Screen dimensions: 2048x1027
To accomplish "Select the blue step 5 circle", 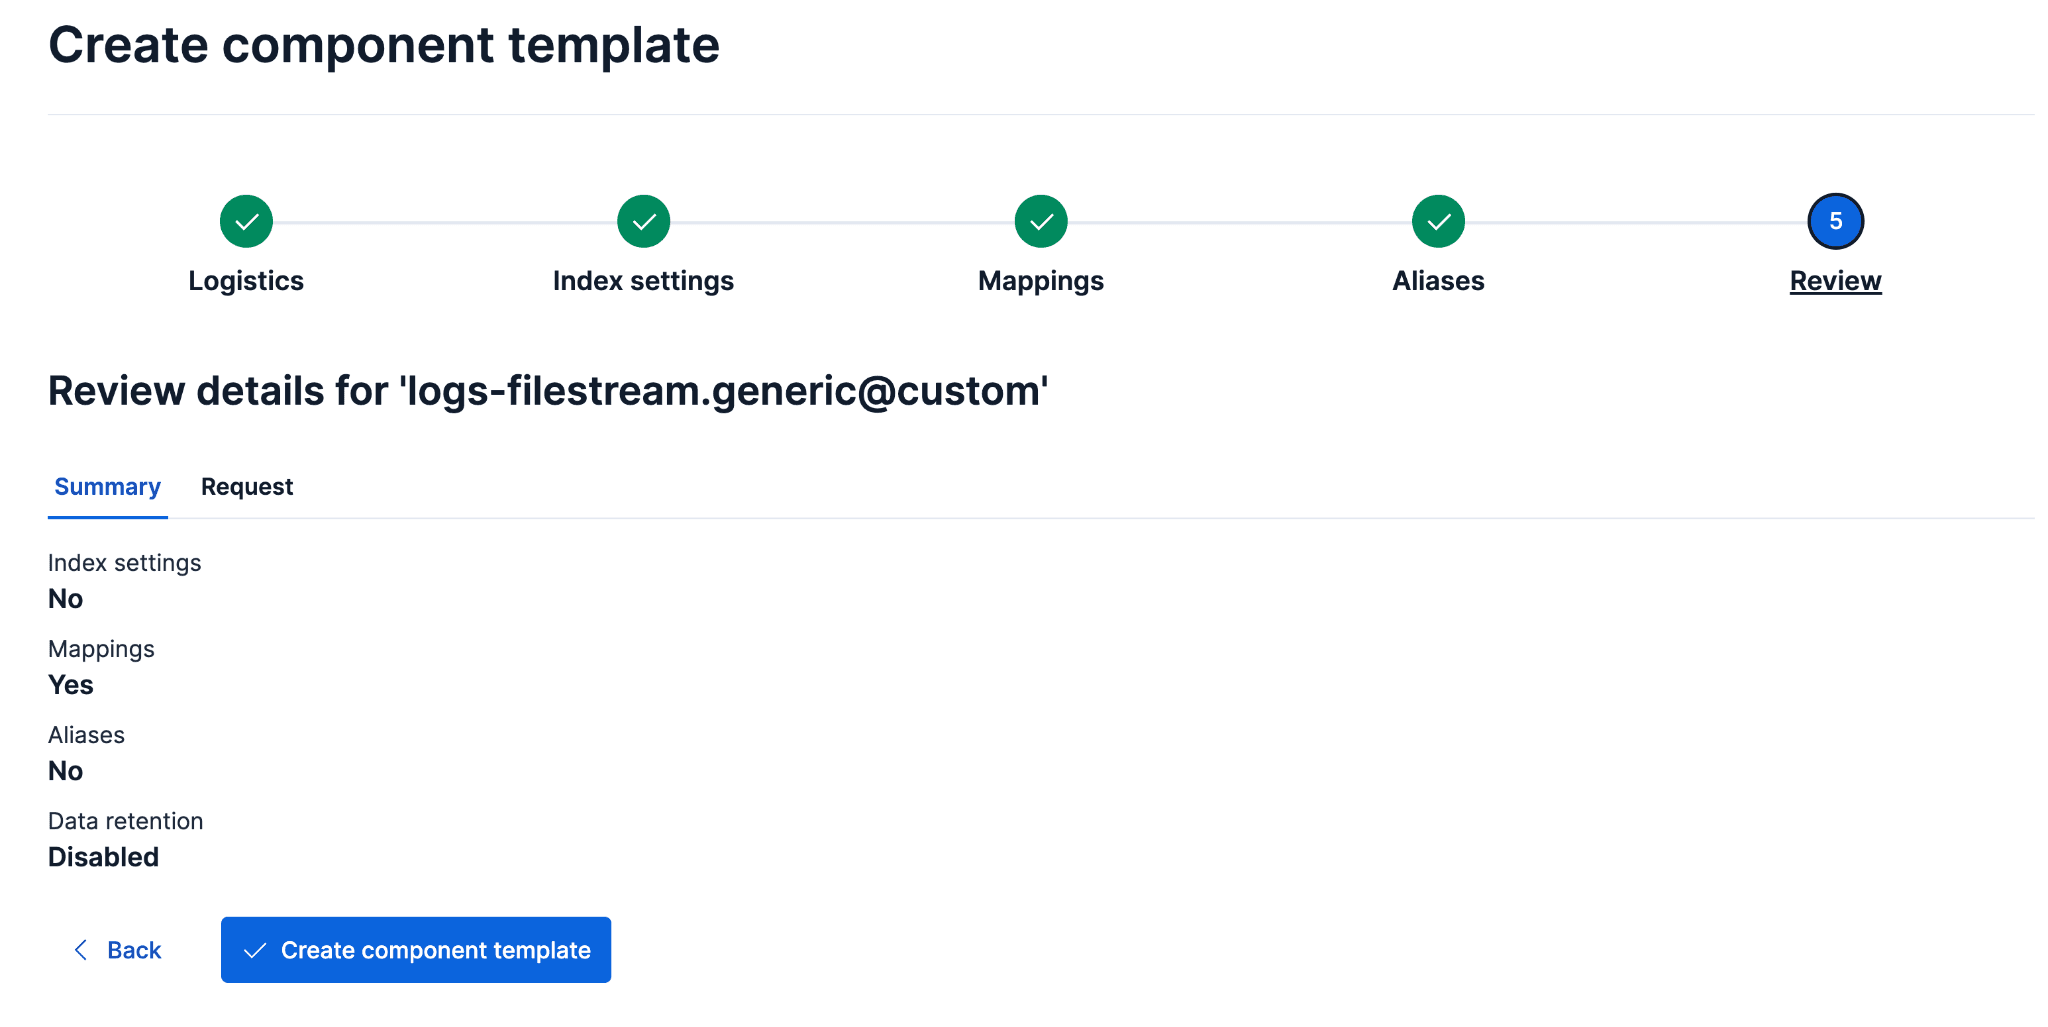I will click(x=1835, y=221).
